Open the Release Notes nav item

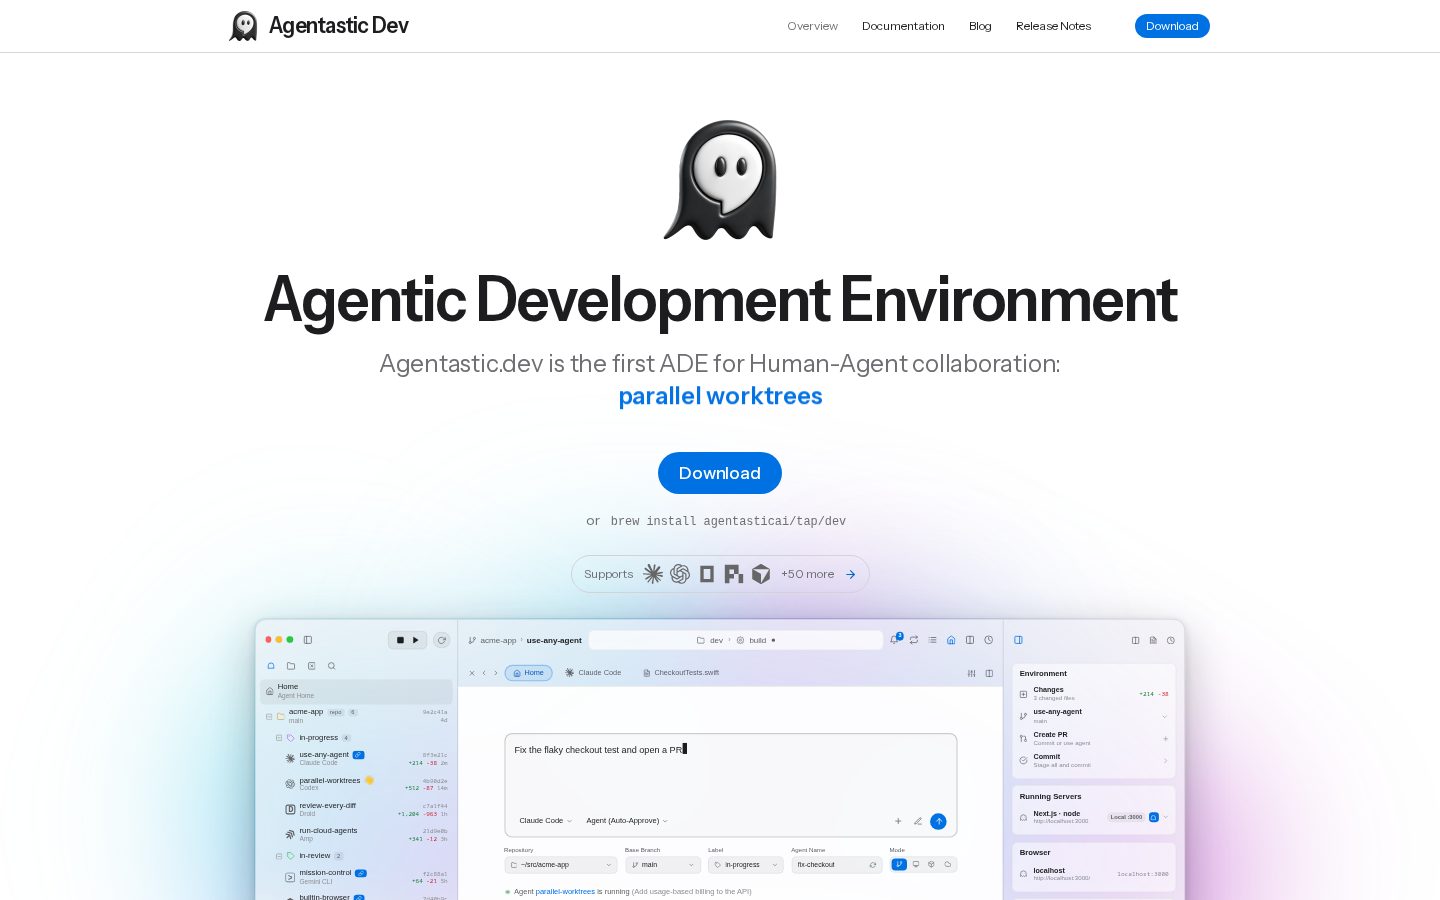[1053, 26]
